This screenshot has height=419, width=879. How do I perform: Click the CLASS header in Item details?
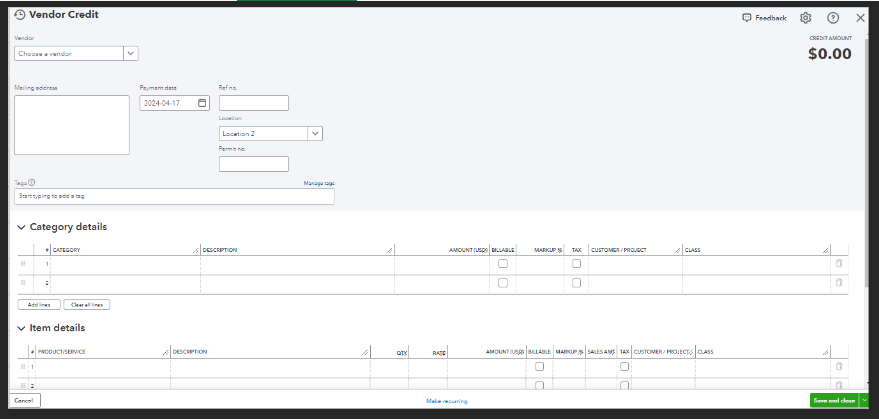tap(705, 352)
